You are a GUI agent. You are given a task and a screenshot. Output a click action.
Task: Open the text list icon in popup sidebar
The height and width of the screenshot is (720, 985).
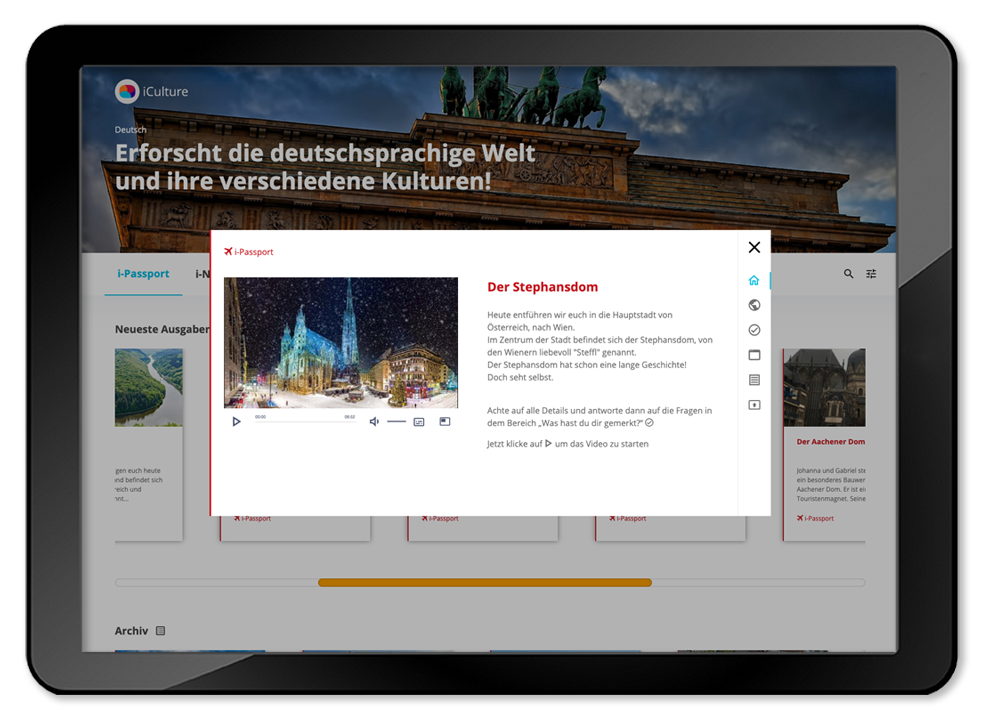(754, 380)
